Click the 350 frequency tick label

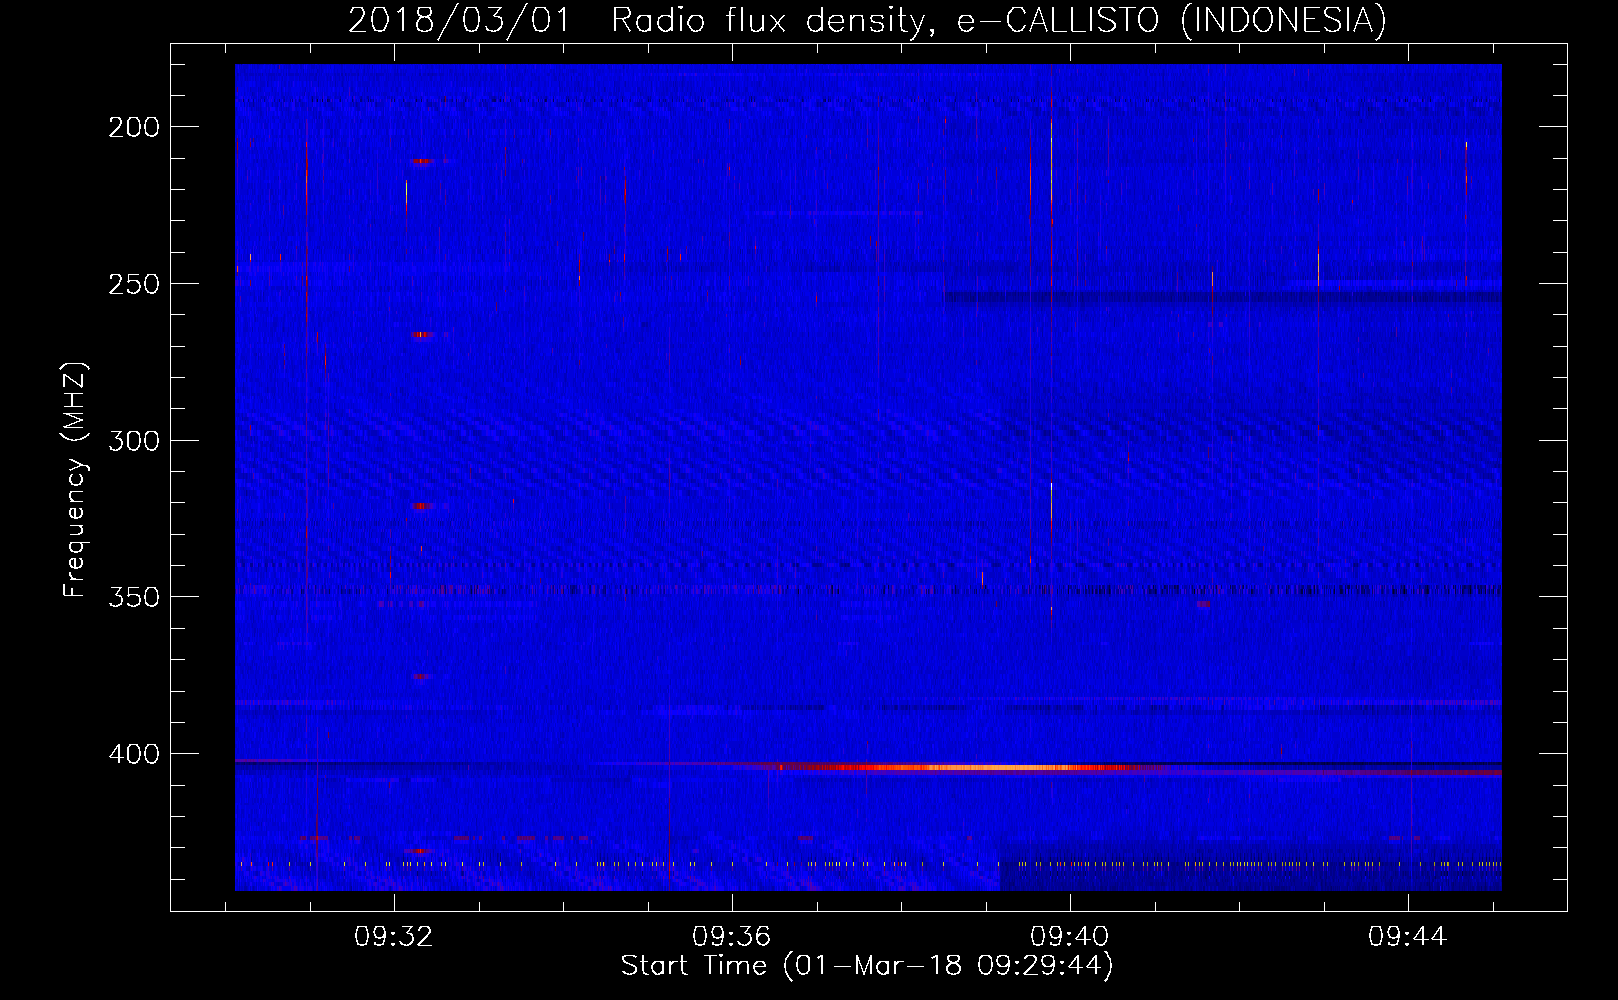pyautogui.click(x=134, y=597)
